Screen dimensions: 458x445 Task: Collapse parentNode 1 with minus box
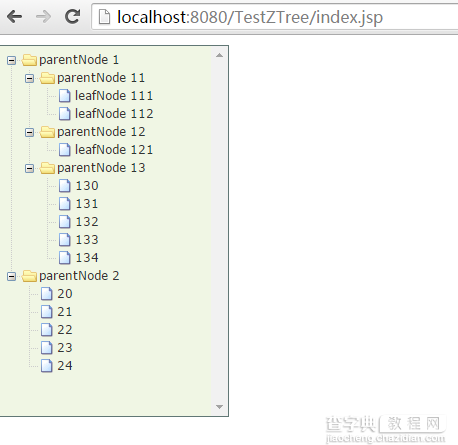[x=11, y=60]
